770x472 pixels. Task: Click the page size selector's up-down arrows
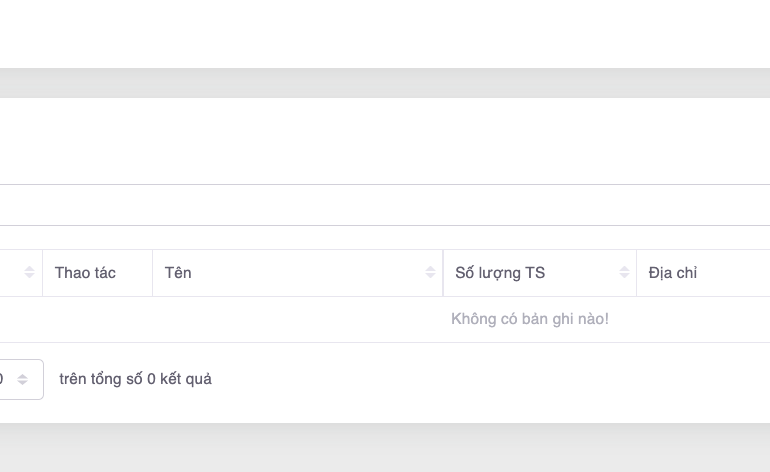(x=23, y=380)
